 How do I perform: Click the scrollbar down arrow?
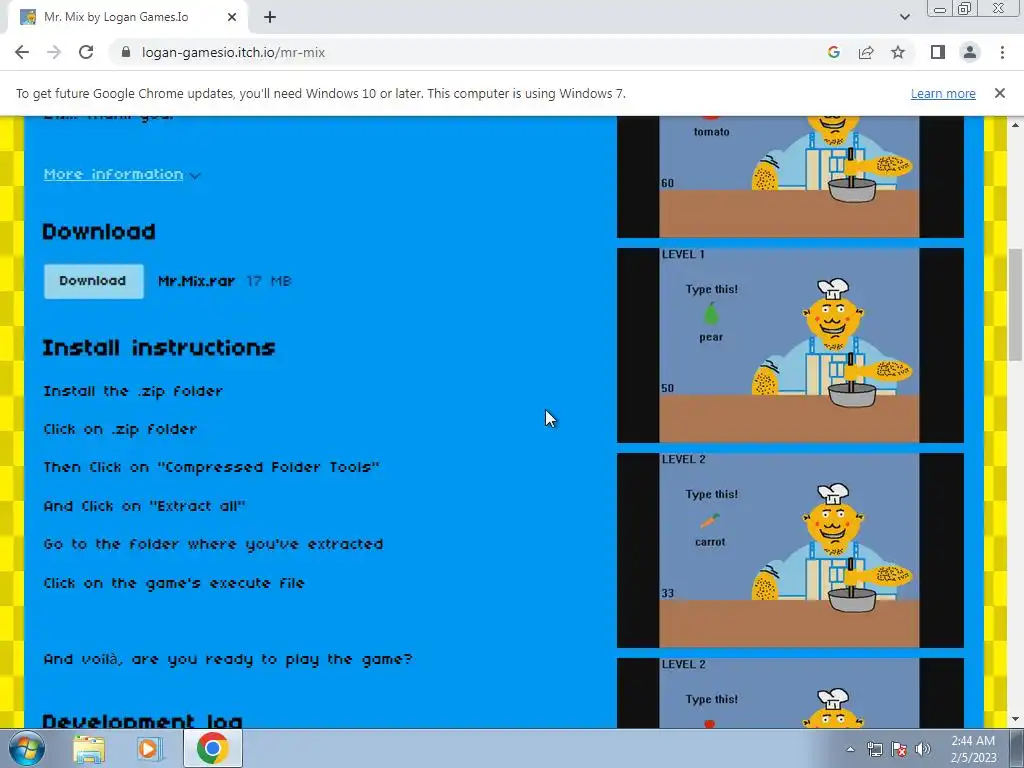(x=1015, y=720)
